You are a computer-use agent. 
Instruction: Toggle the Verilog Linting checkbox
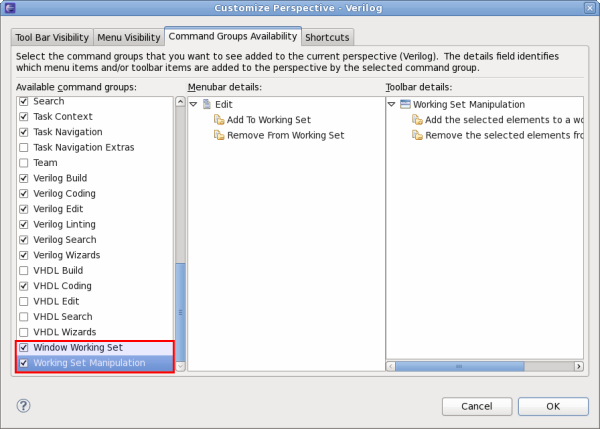(x=24, y=224)
